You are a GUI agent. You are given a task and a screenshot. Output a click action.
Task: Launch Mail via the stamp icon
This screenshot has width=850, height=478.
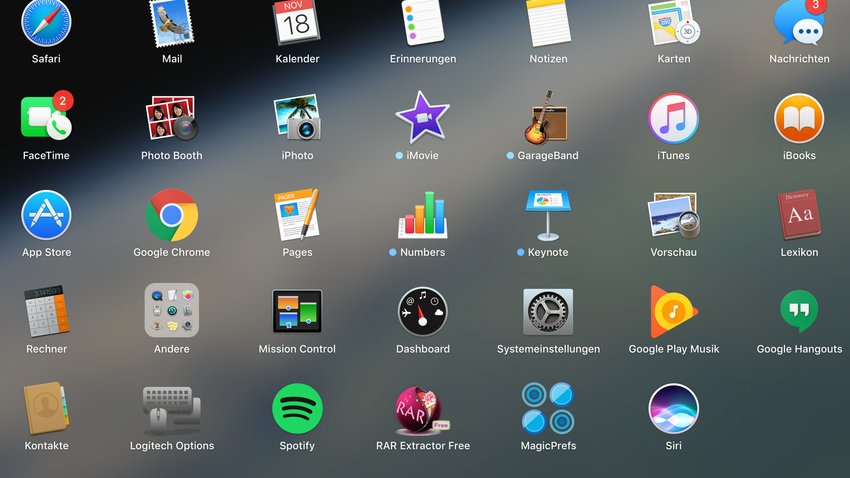click(172, 22)
